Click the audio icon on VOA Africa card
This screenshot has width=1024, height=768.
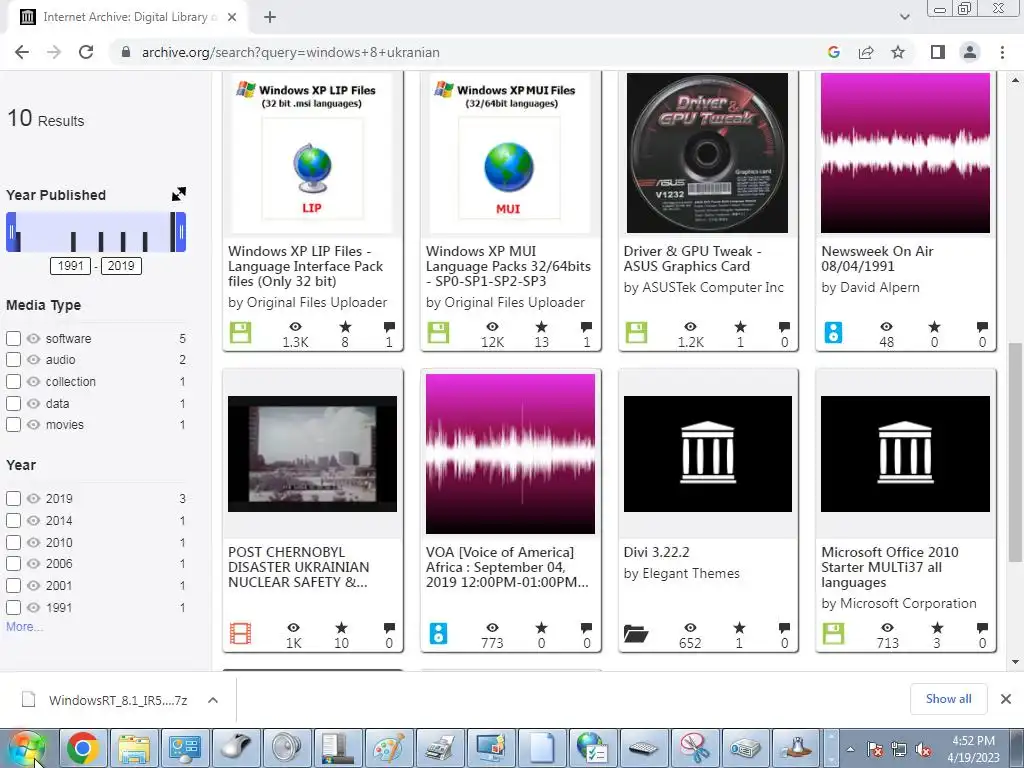click(x=438, y=633)
